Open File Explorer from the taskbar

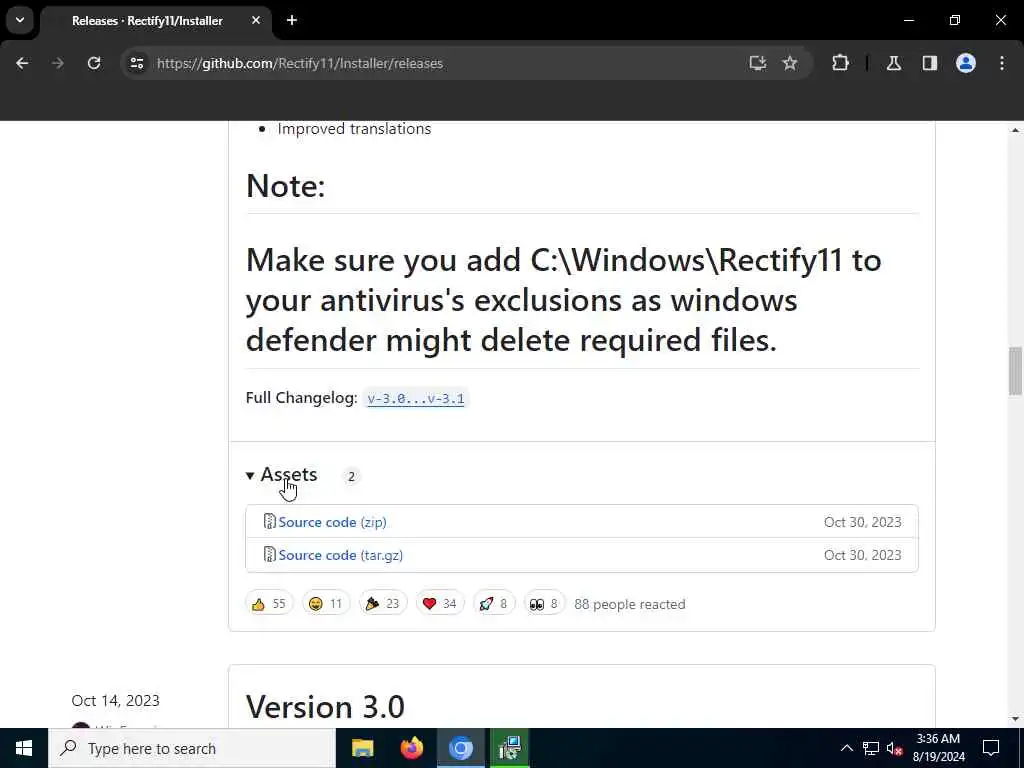[362, 748]
